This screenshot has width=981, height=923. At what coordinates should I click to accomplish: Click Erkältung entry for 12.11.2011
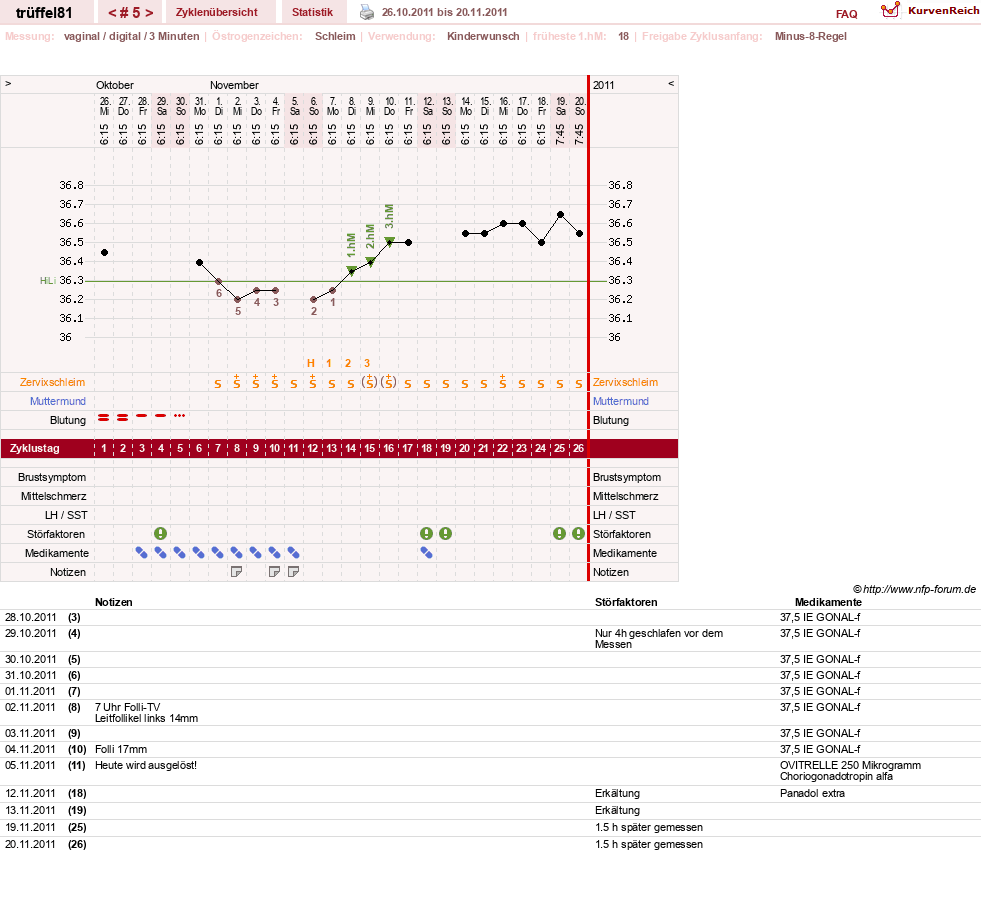[618, 793]
